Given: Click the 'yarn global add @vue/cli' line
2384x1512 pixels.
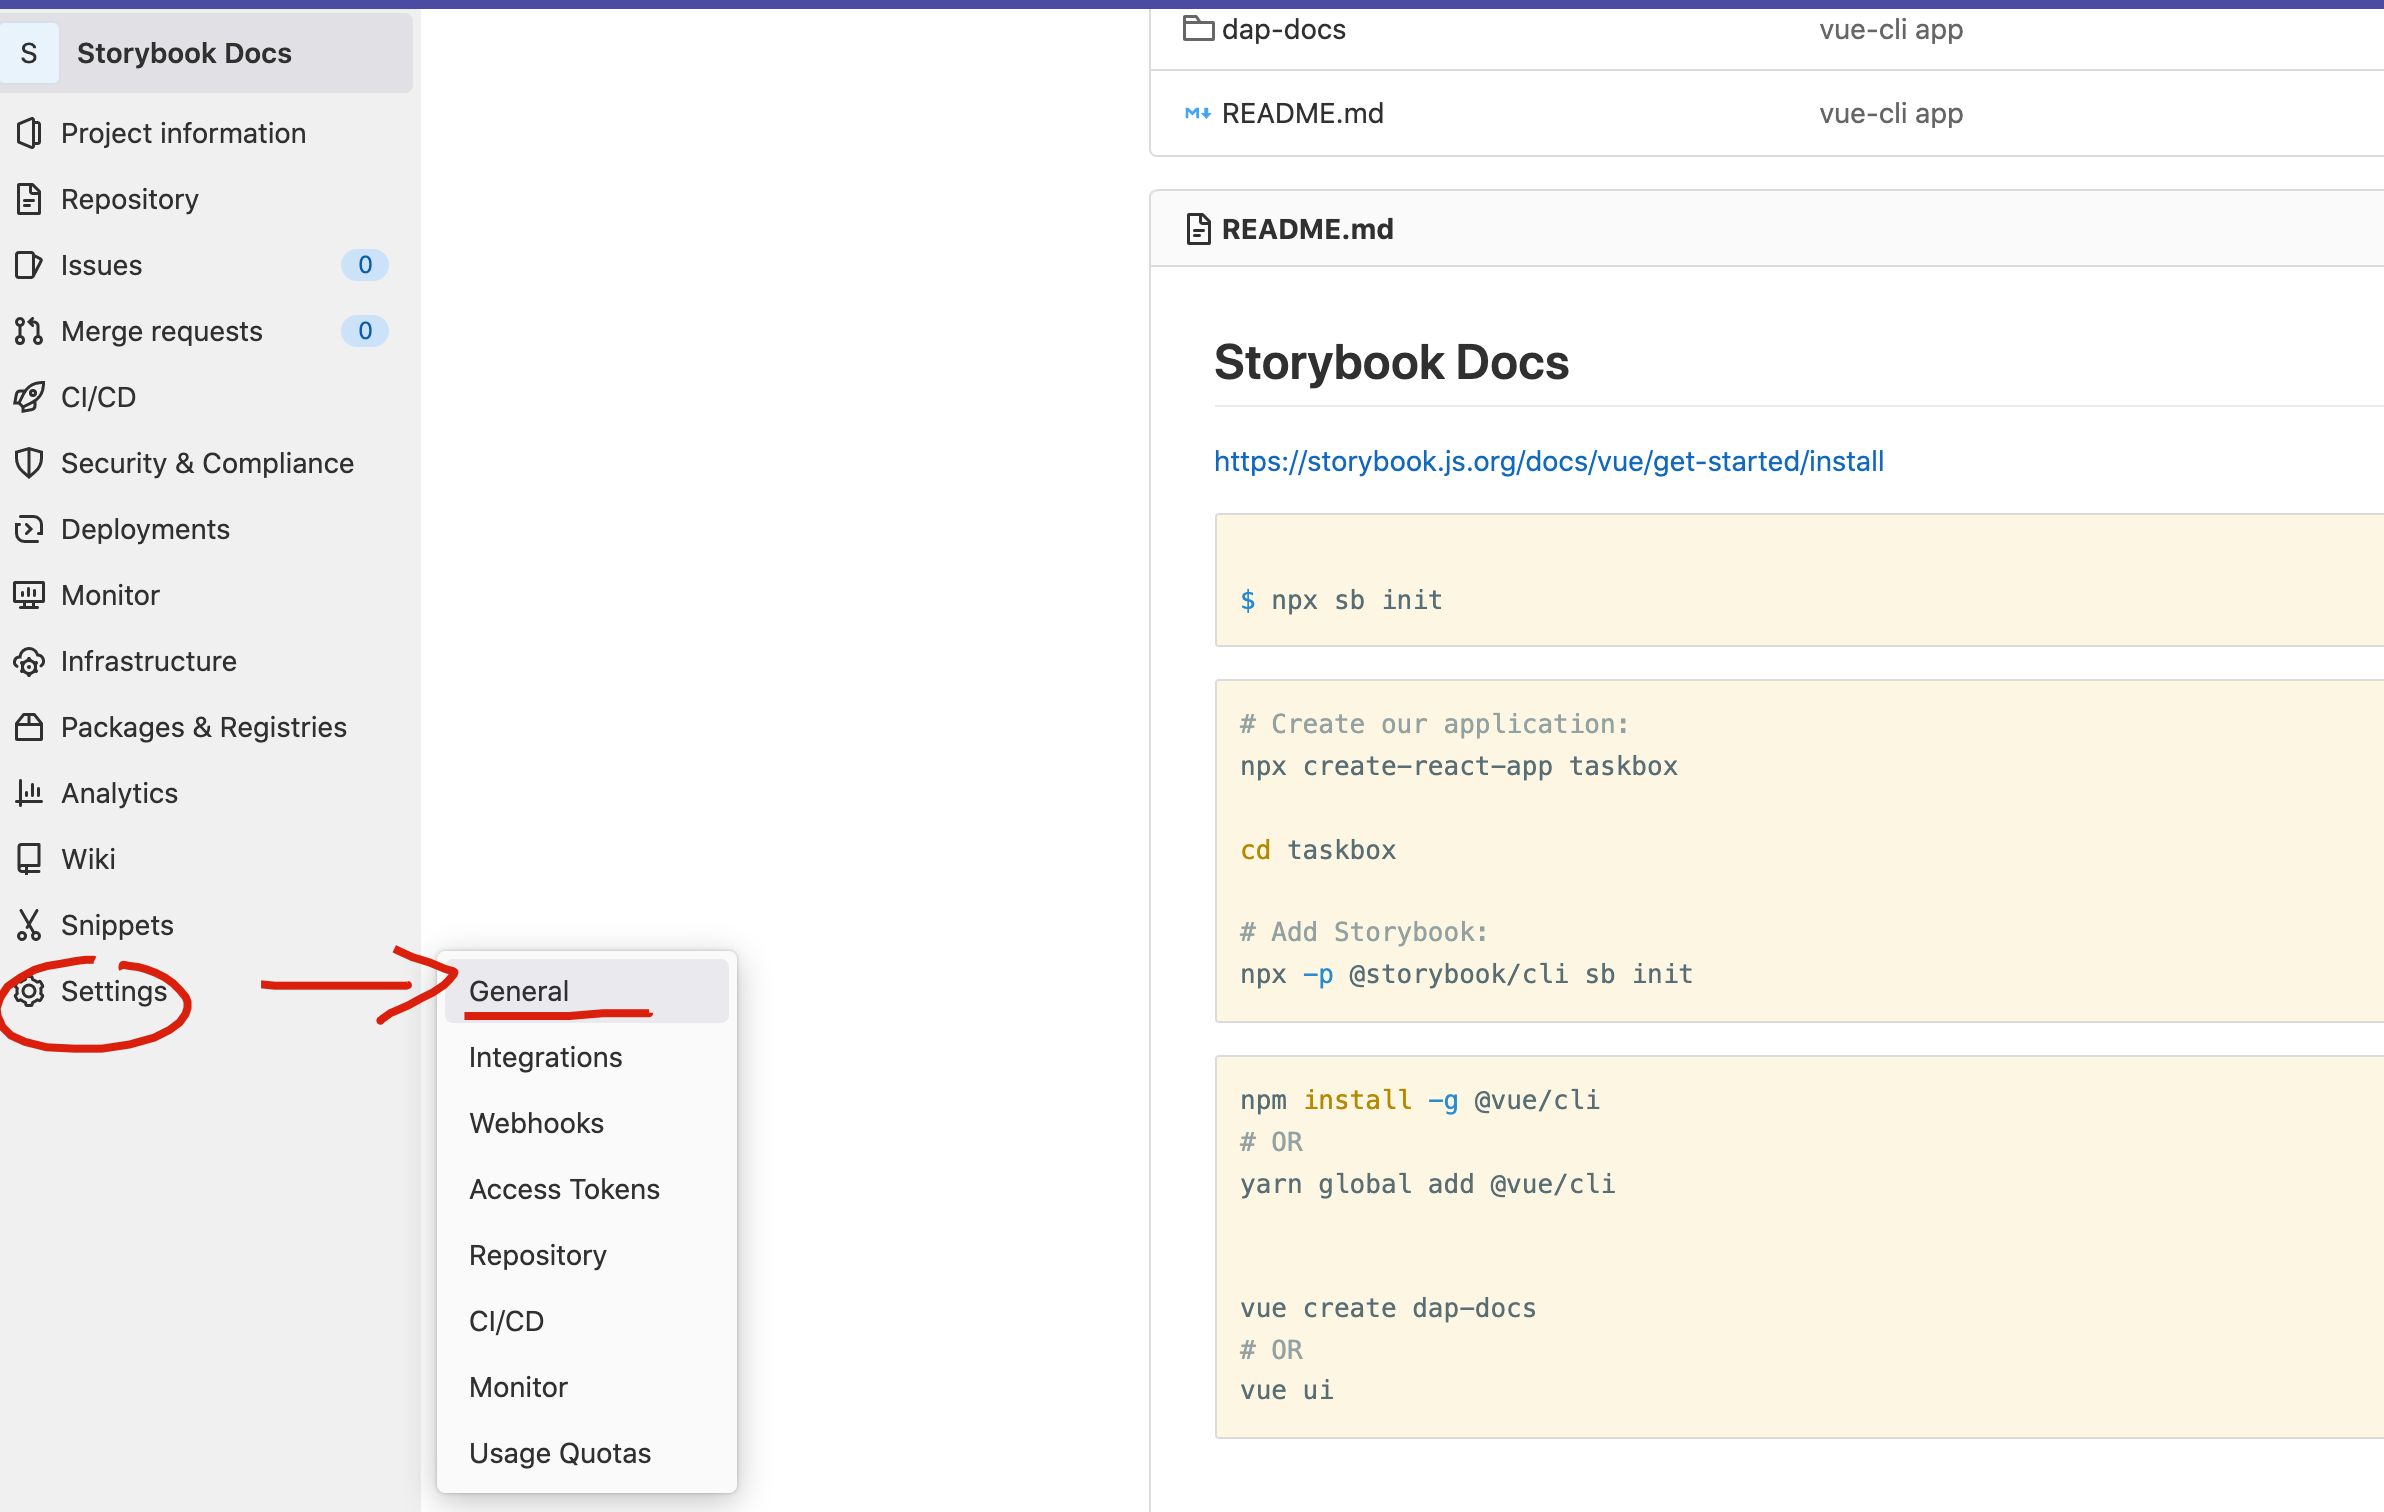Looking at the screenshot, I should pos(1428,1184).
